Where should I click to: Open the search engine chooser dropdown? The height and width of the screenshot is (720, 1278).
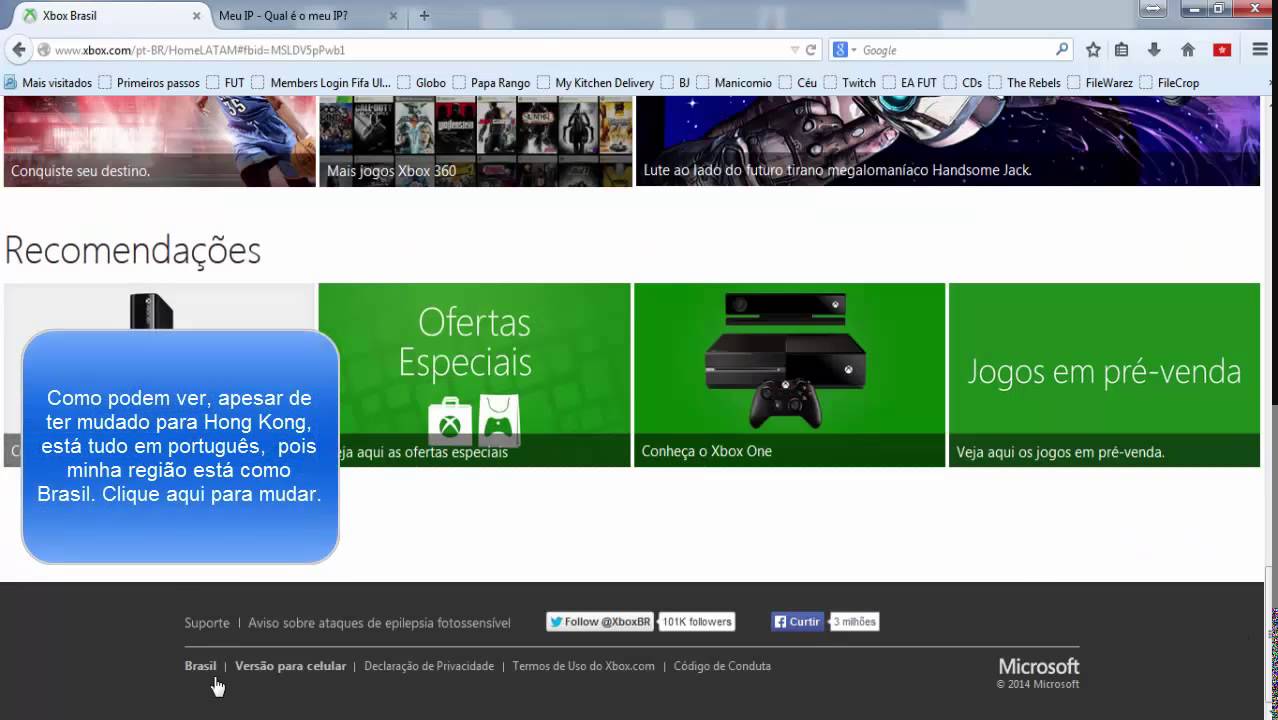click(853, 50)
